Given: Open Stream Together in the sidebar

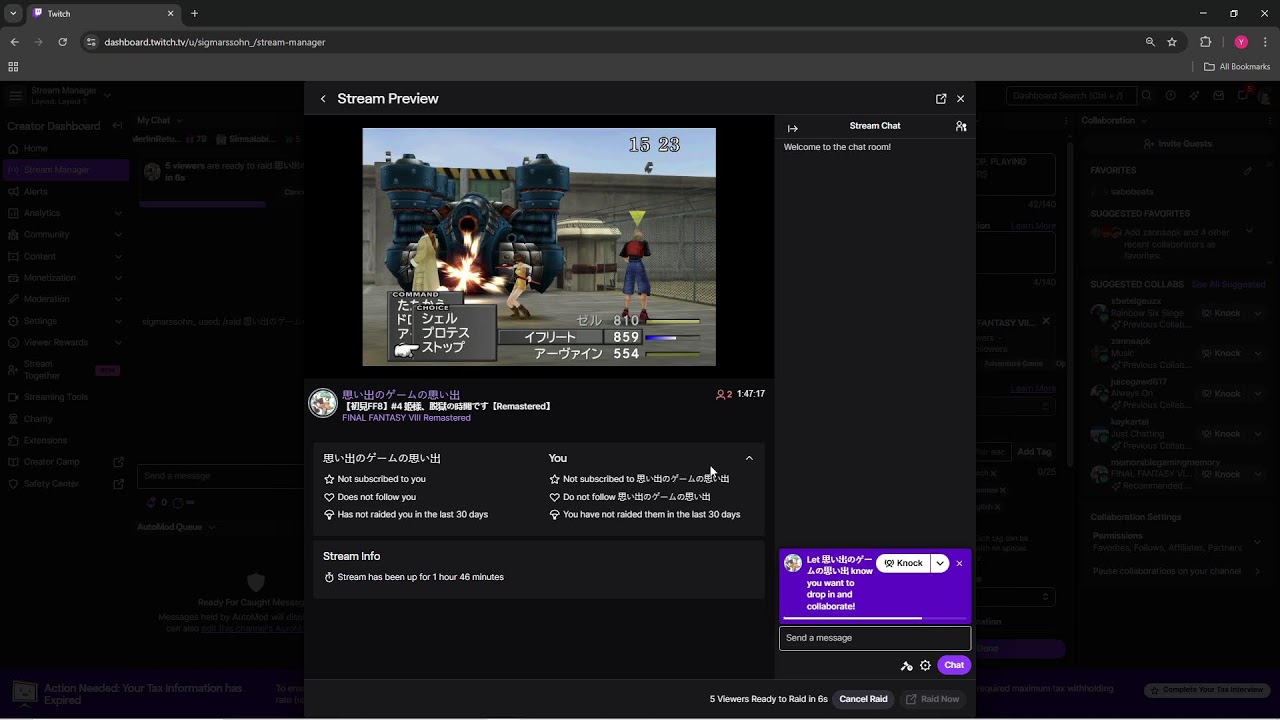Looking at the screenshot, I should click(x=66, y=370).
